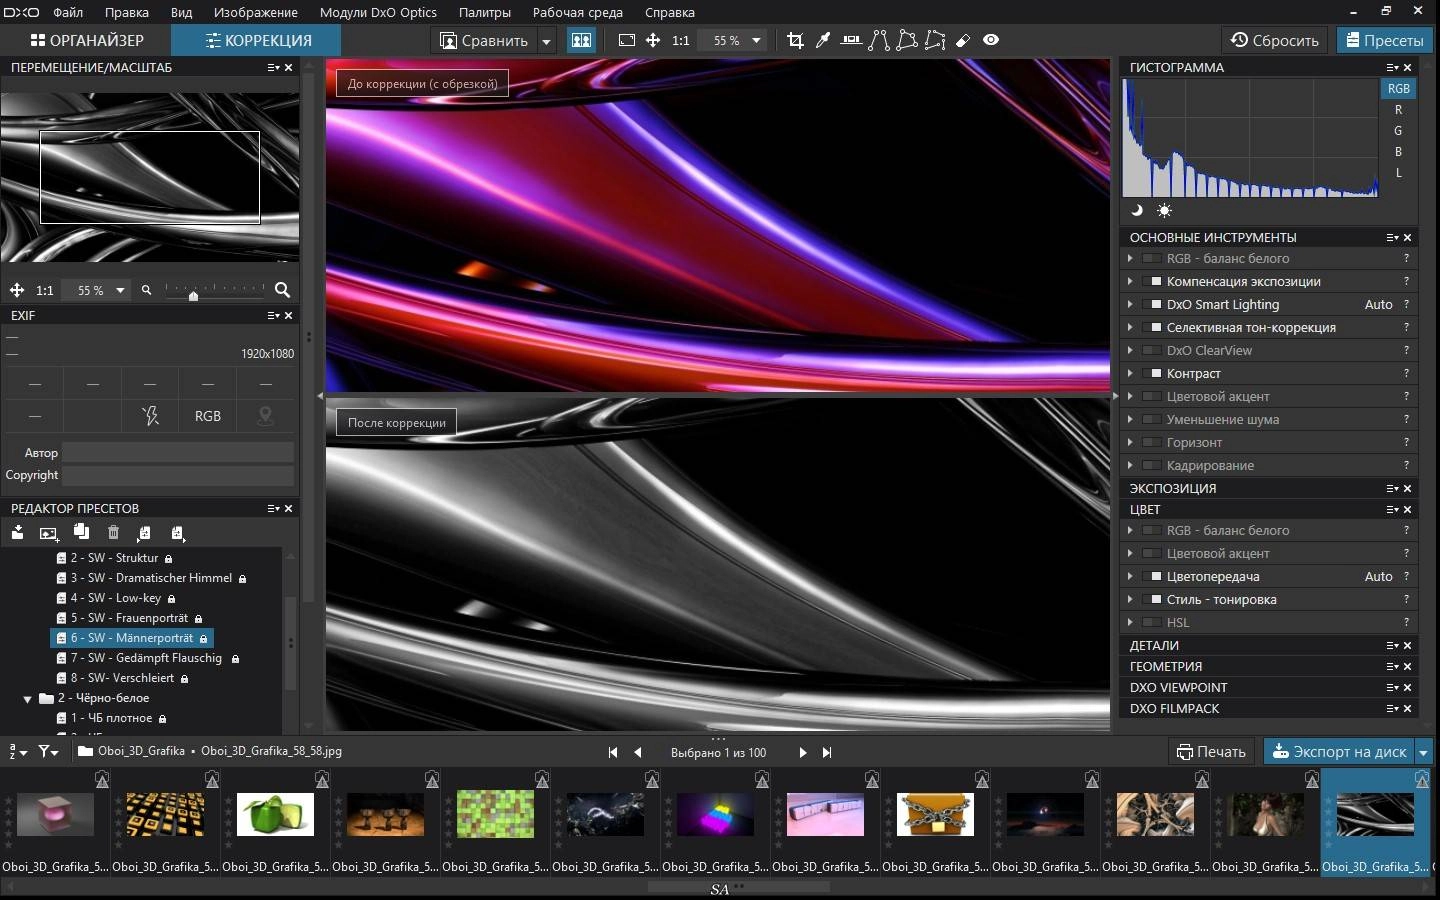Expand Селективная тон-коррекция section

(1130, 327)
